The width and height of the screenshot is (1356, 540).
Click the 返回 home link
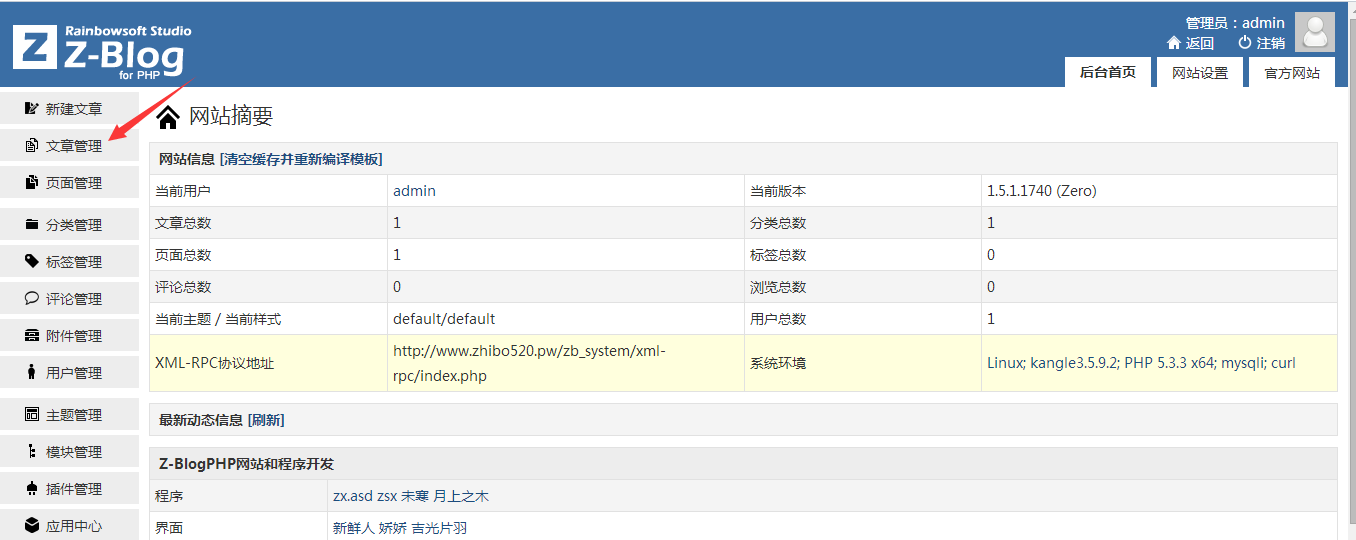click(1190, 43)
